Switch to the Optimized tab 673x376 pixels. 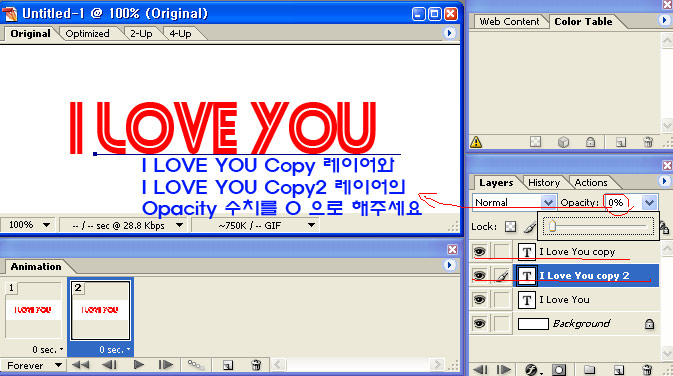pos(87,33)
